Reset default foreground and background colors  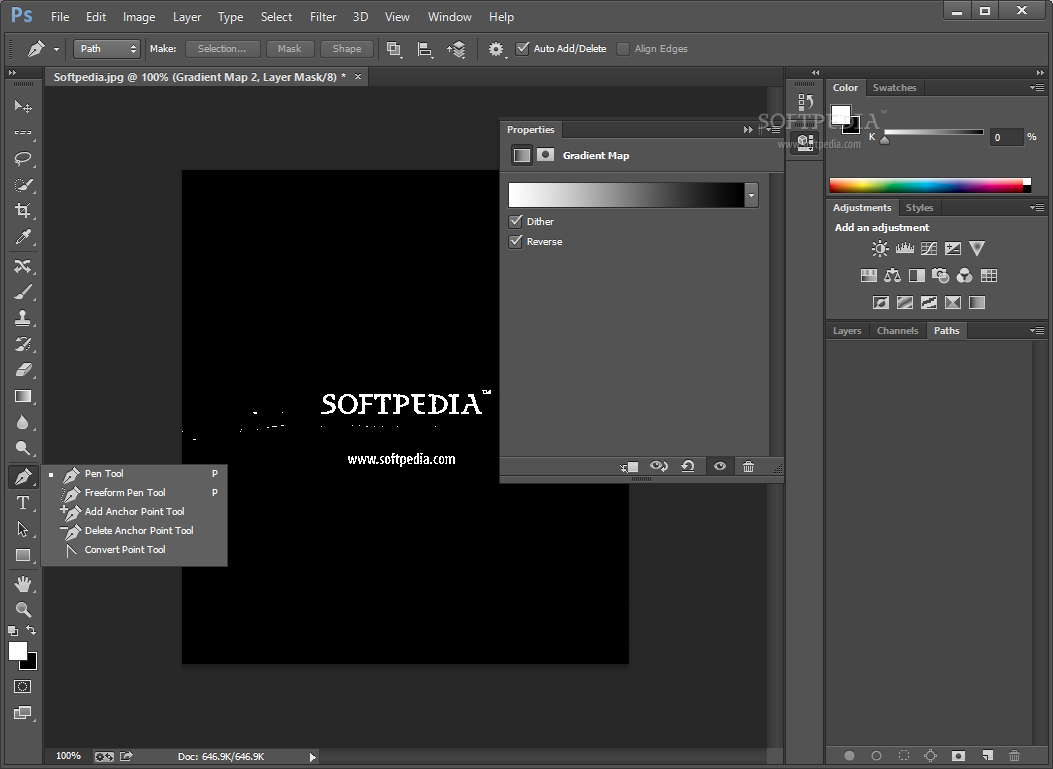[13, 631]
